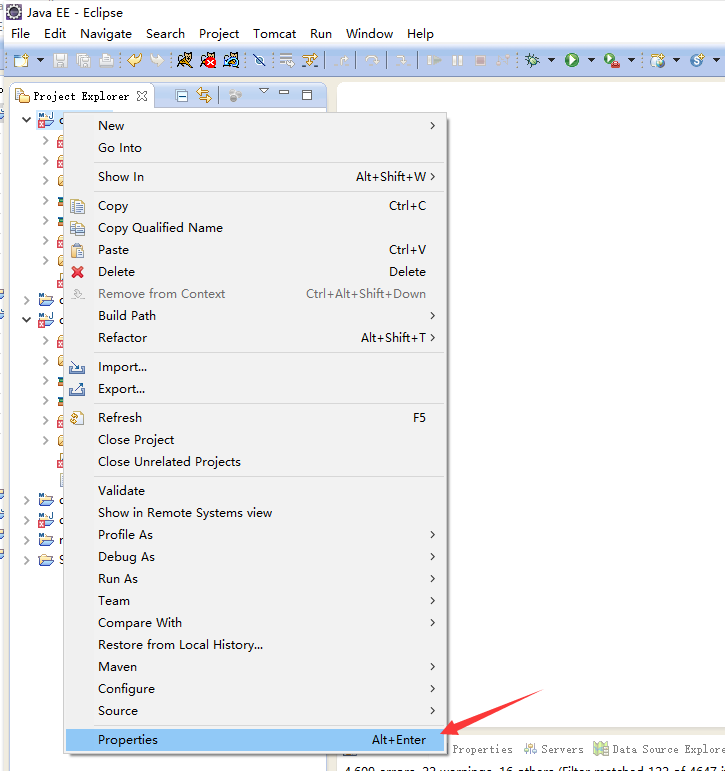This screenshot has width=725, height=771.
Task: Minimize the Project Explorer view
Action: click(284, 92)
